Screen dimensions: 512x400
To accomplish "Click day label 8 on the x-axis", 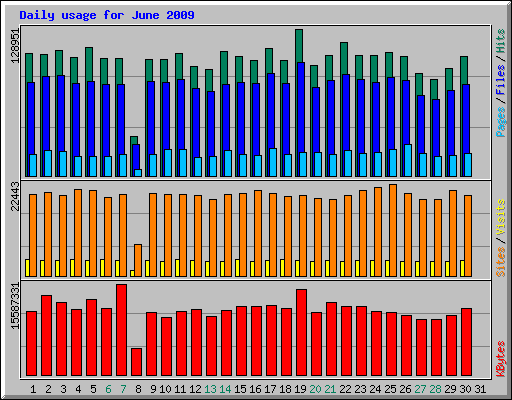I will click(138, 389).
